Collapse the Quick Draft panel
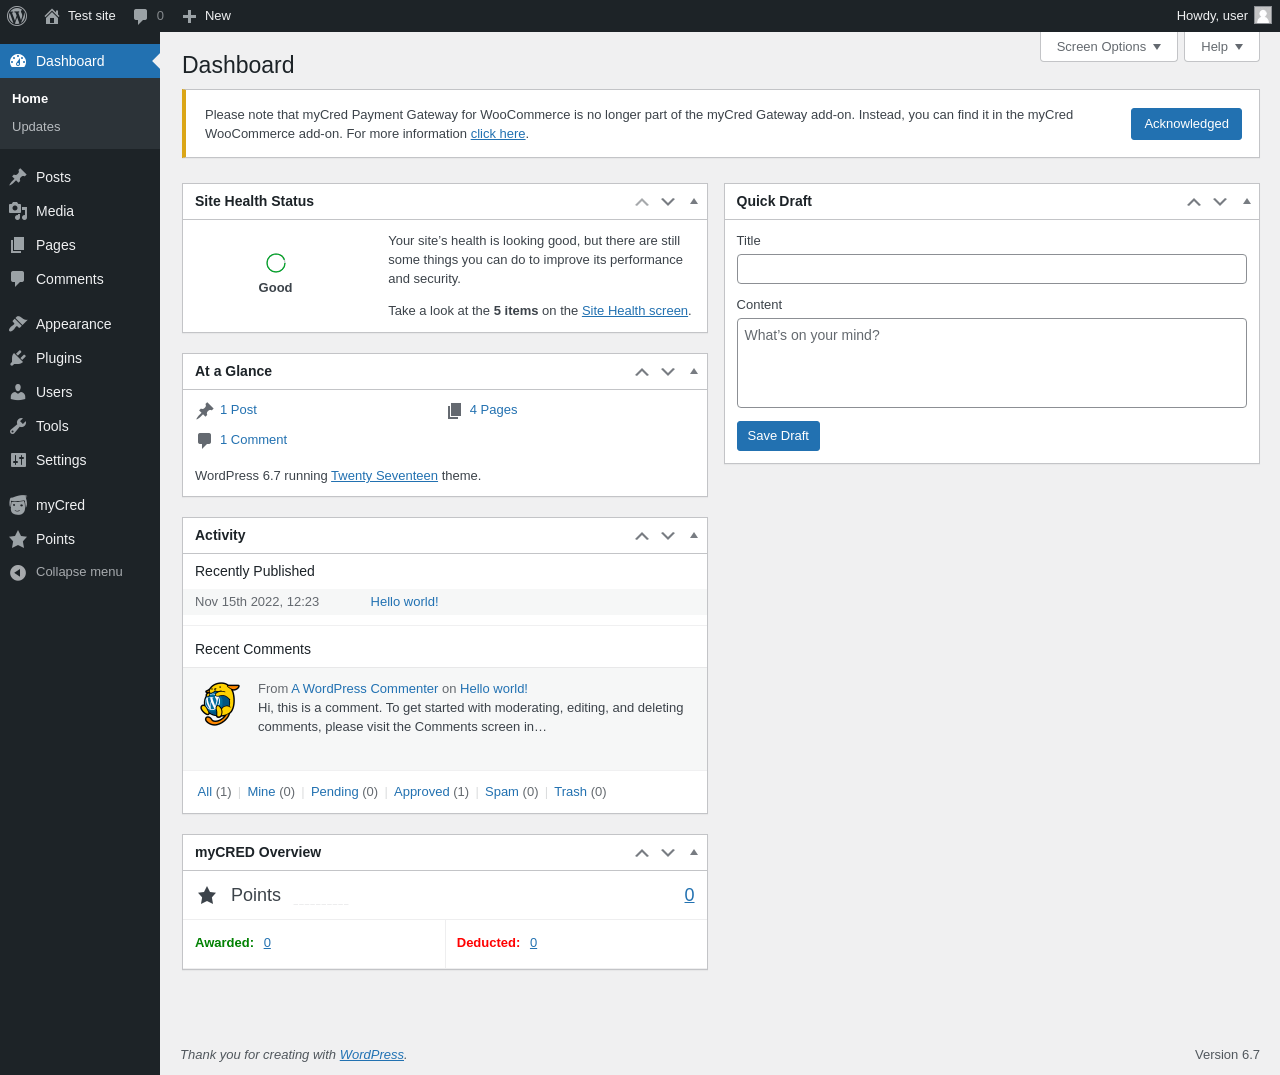Viewport: 1280px width, 1075px height. 1247,201
